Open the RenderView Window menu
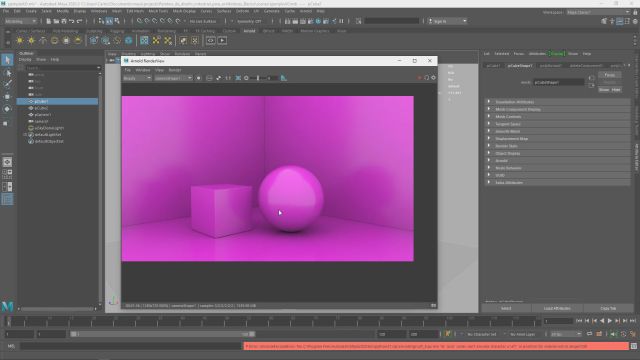Viewport: 640px width, 360px height. tap(143, 70)
